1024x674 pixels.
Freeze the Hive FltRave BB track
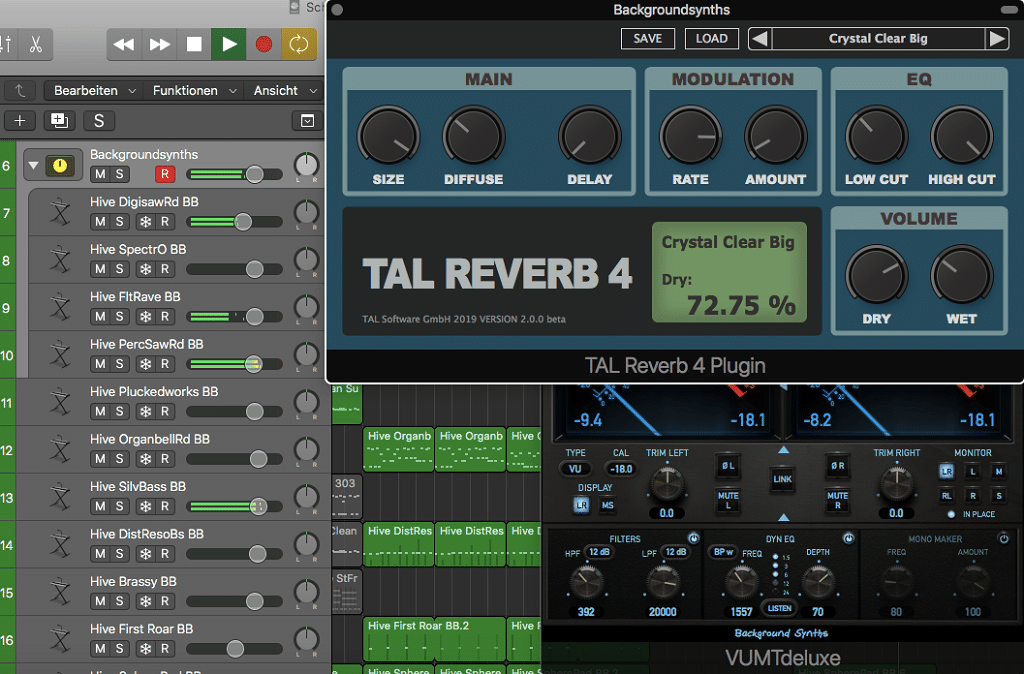[x=145, y=317]
